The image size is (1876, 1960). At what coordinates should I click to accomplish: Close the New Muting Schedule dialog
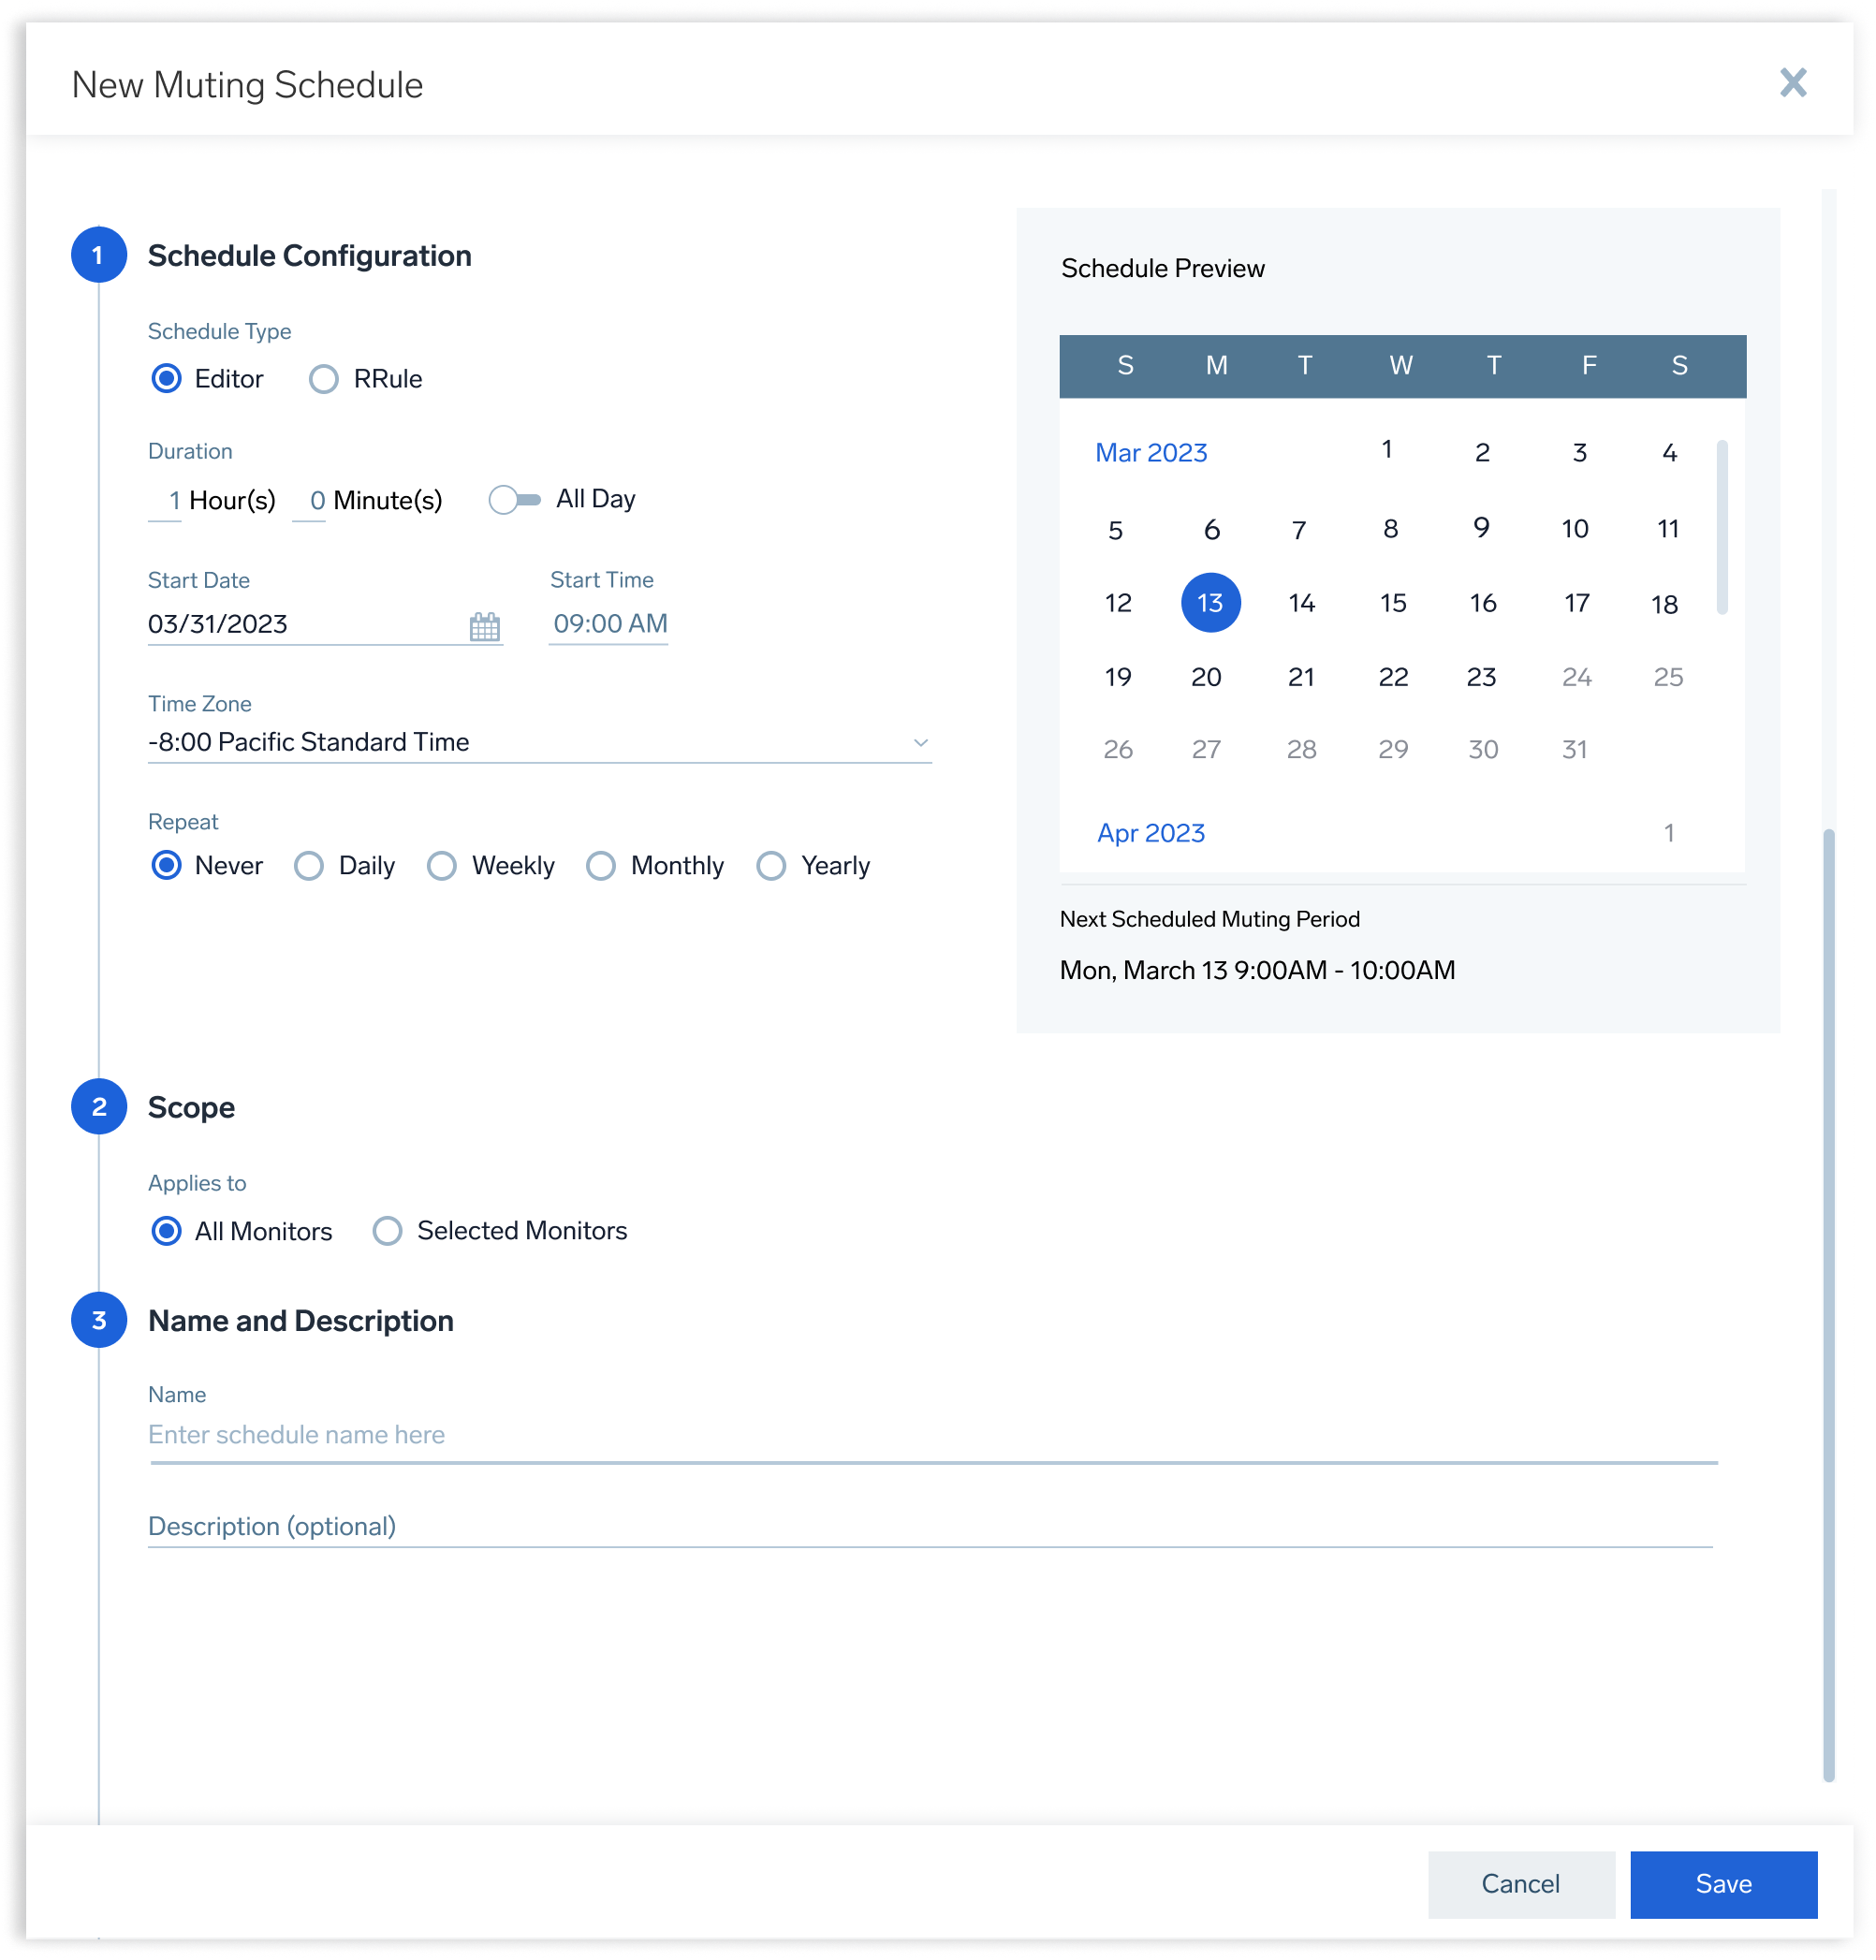tap(1795, 85)
